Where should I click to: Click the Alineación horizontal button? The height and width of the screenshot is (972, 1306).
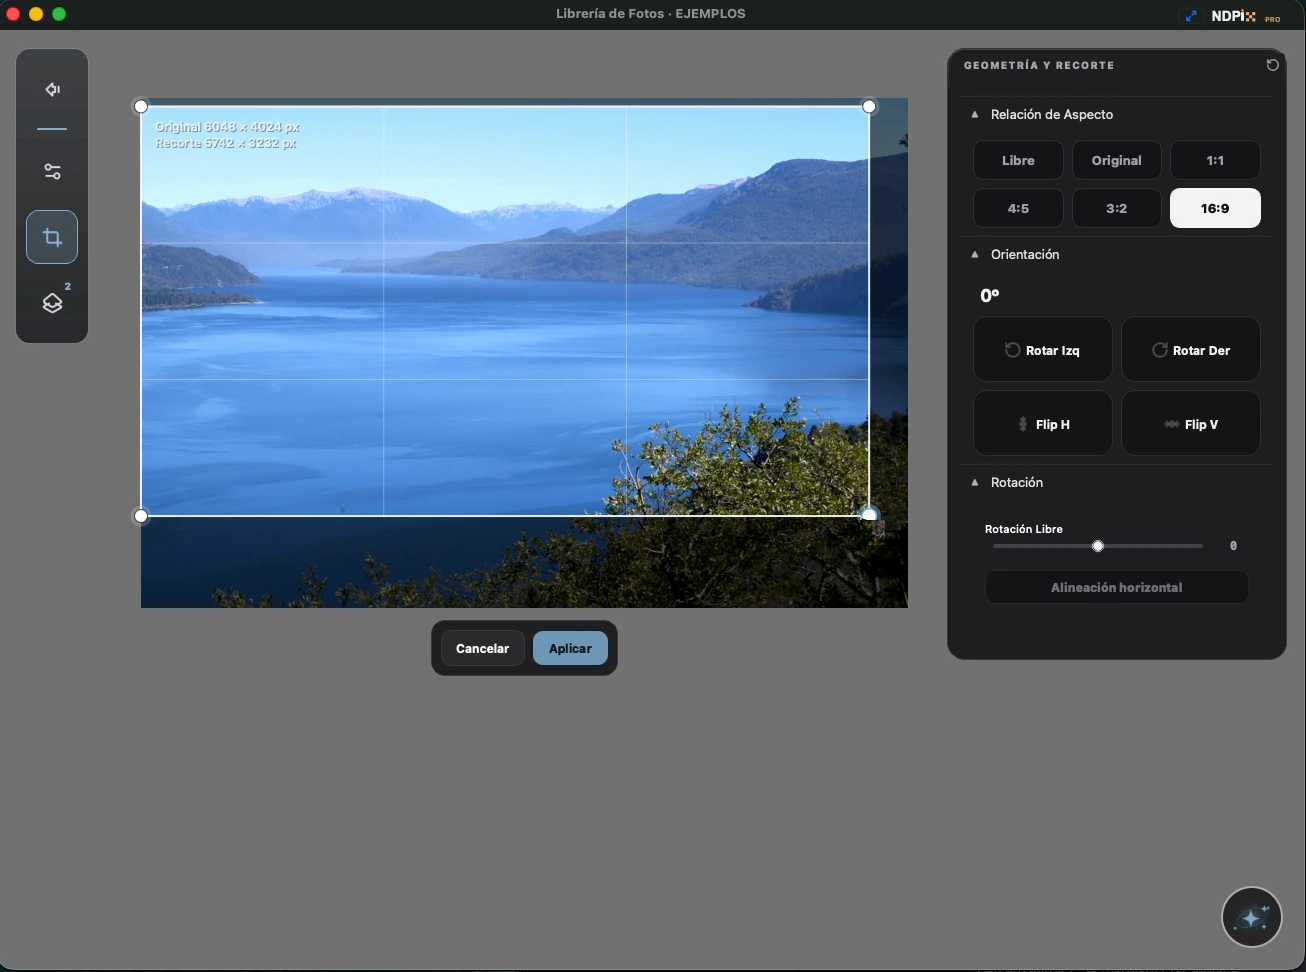[1116, 587]
